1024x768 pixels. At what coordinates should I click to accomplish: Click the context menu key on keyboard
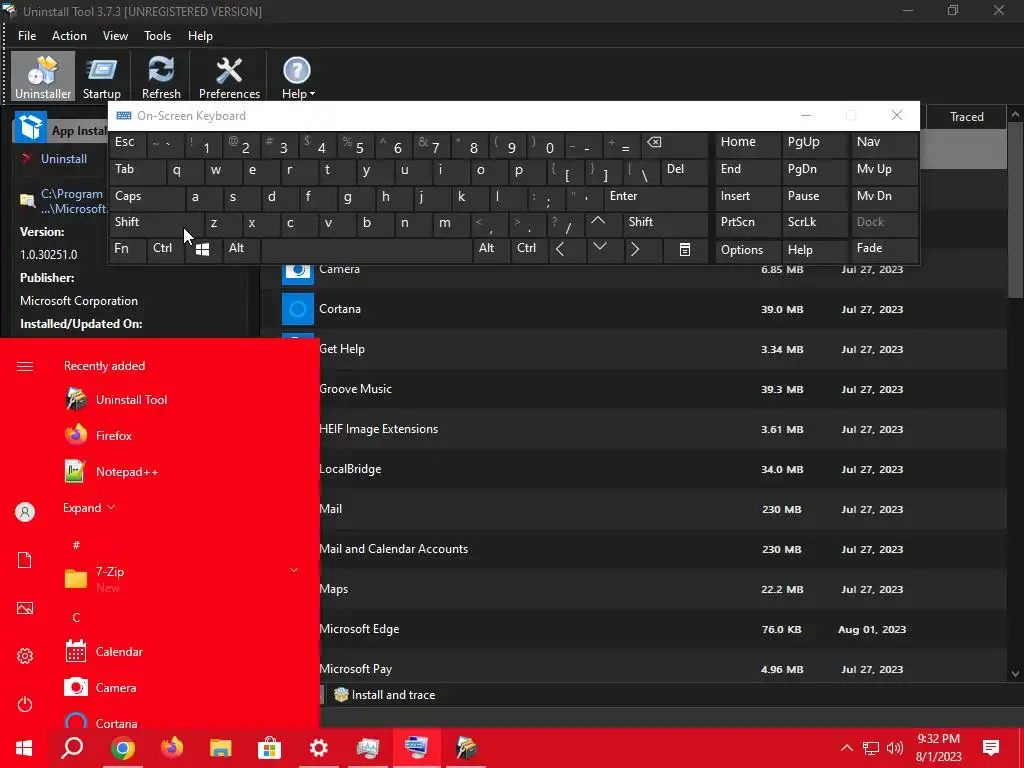coord(685,249)
